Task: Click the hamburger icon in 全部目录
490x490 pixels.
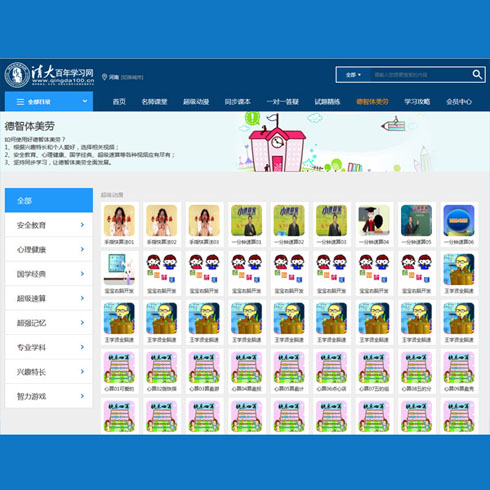Action: 20,102
